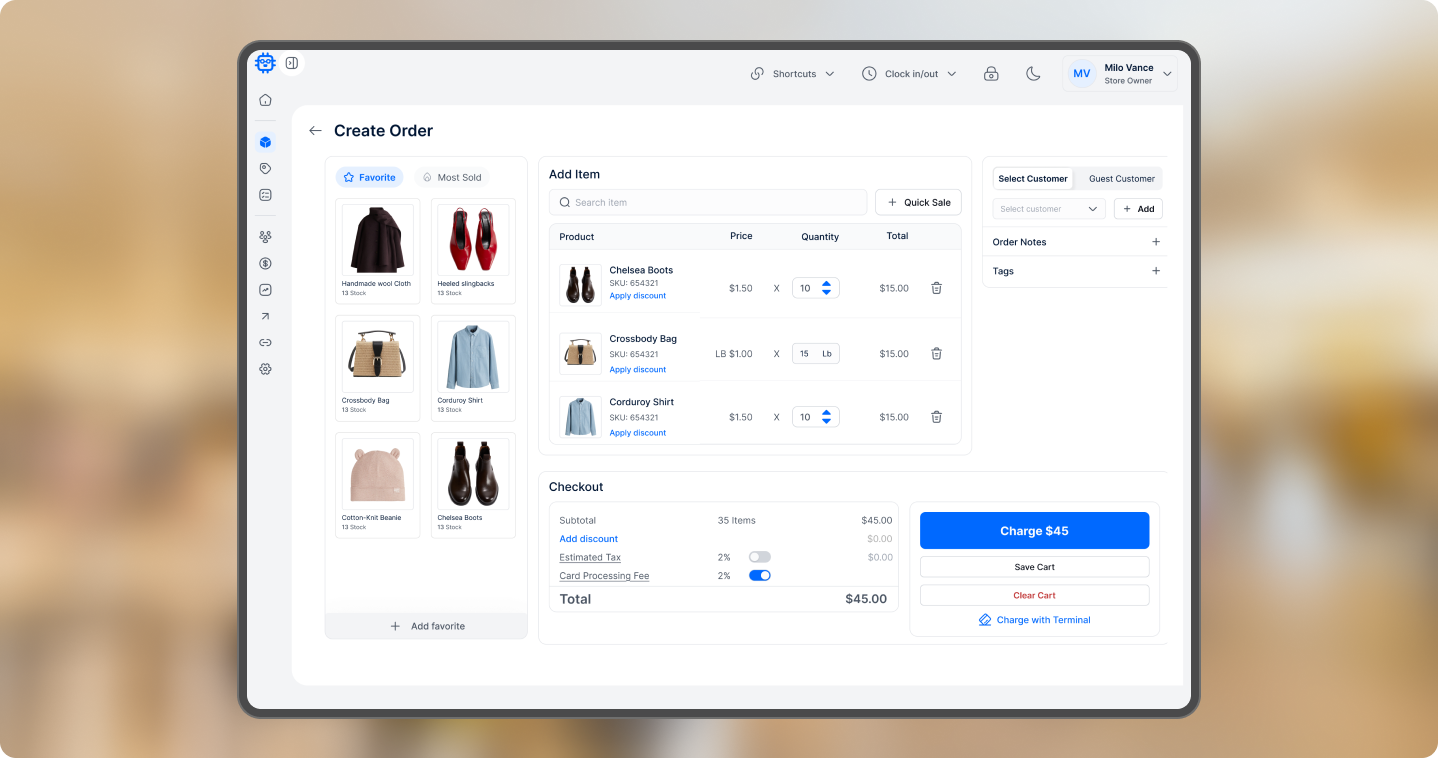Expand the Clock in/out menu
Screen dimensions: 1438x758
[909, 74]
